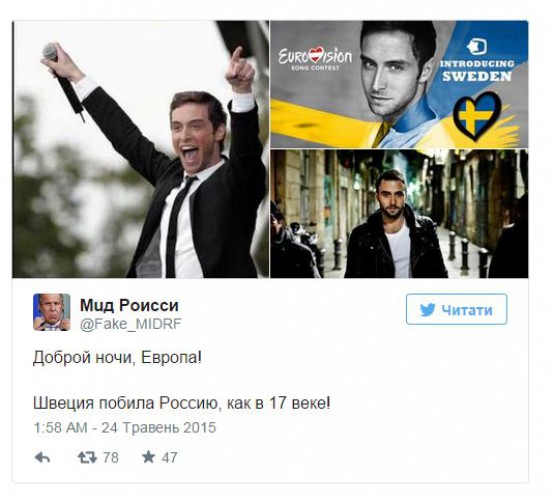The image size is (554, 500).
Task: Enlarge the Introducing Sweden Eurovision image
Action: [x=399, y=84]
